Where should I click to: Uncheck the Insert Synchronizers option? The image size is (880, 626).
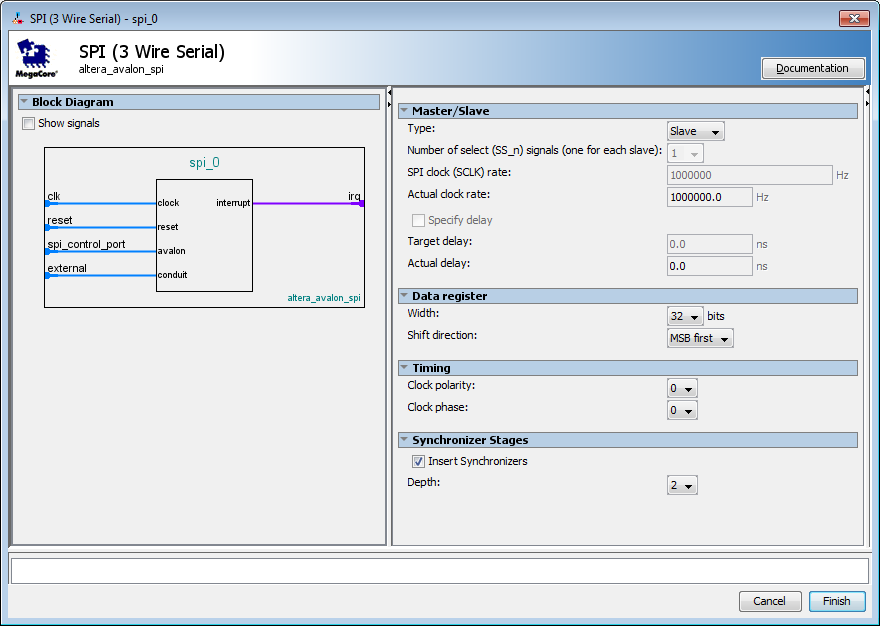tap(418, 461)
